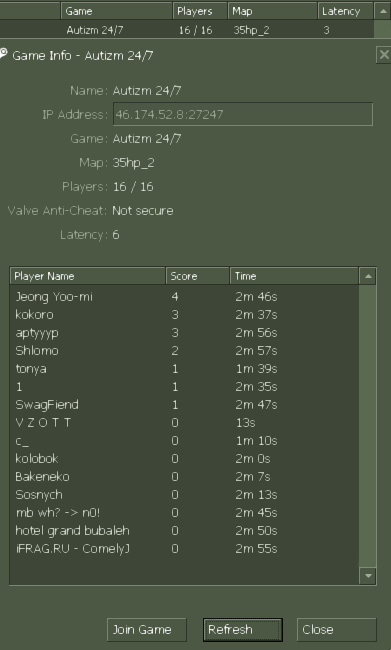
Task: Click into the IP Address field
Action: click(243, 114)
